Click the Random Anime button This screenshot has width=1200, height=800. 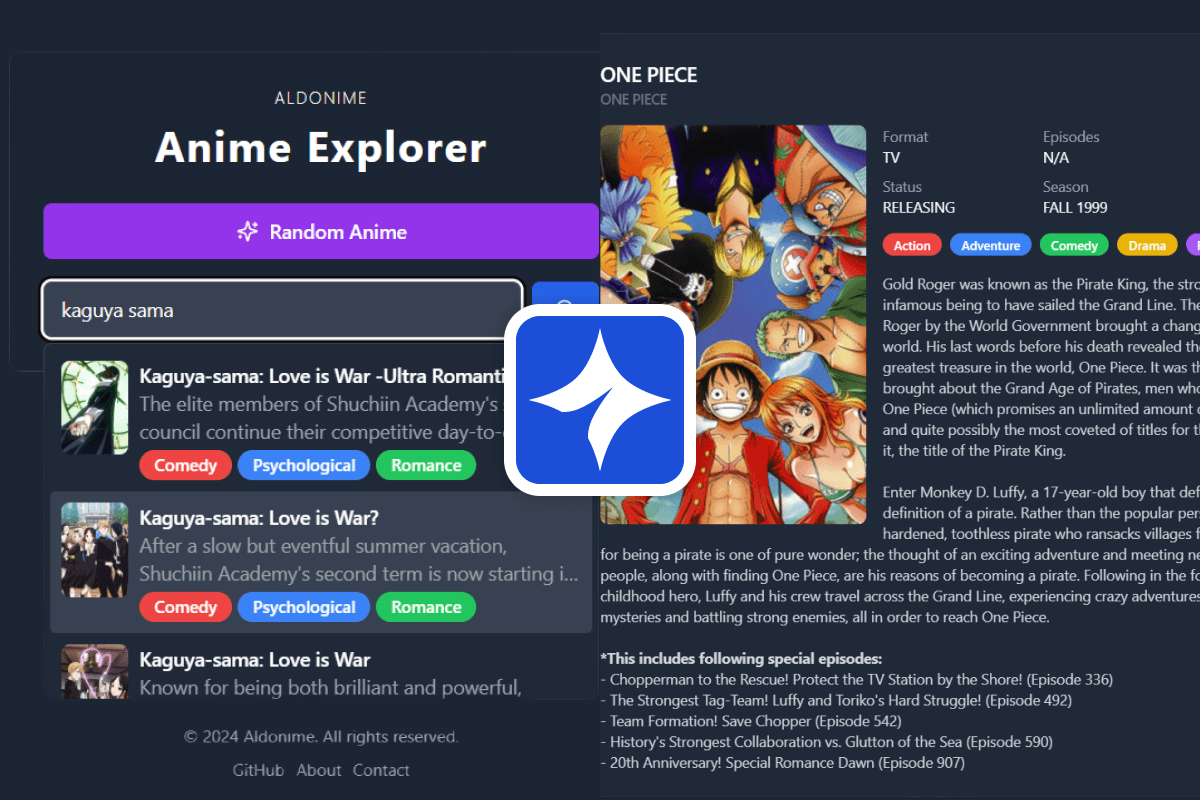click(x=321, y=232)
